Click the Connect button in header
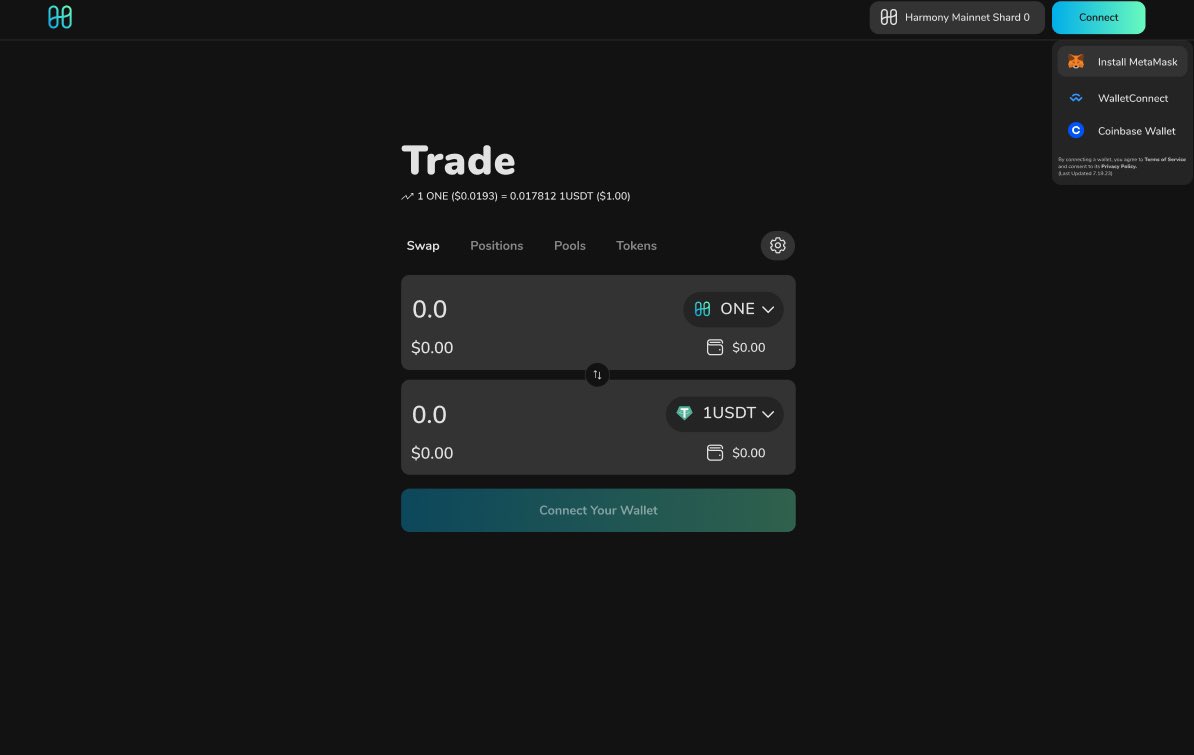The width and height of the screenshot is (1194, 755). (1098, 18)
